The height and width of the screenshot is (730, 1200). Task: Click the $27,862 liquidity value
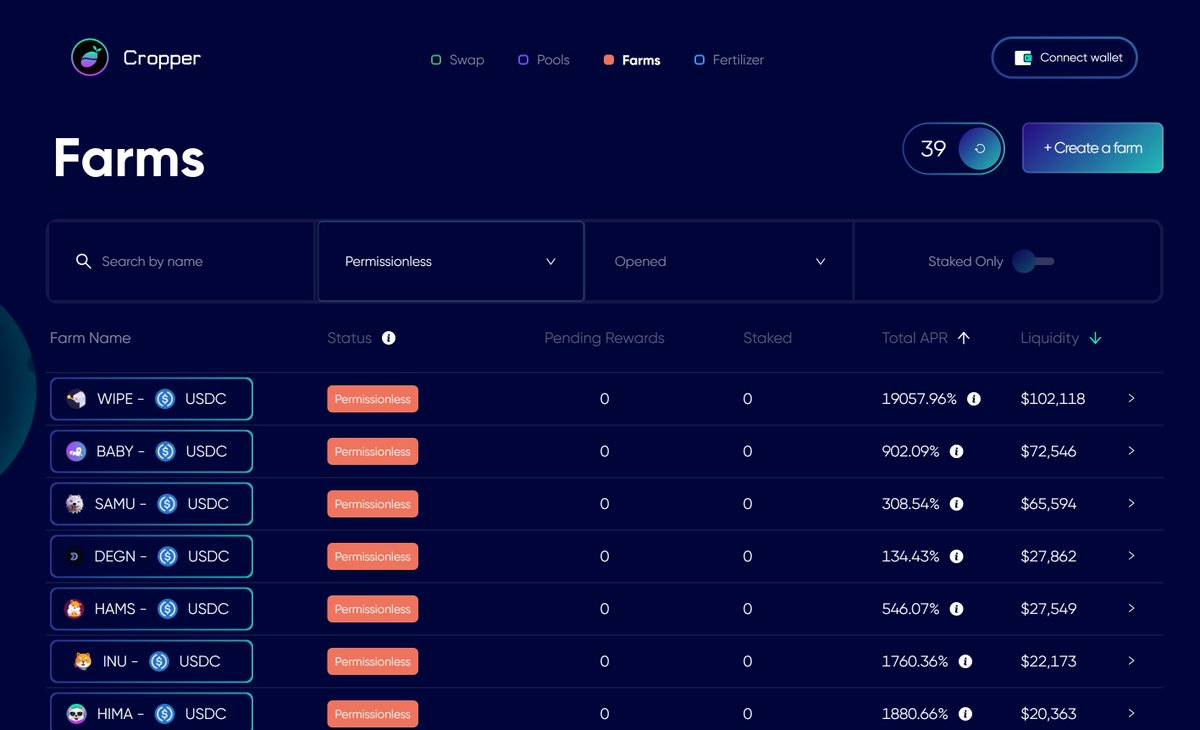coord(1048,557)
